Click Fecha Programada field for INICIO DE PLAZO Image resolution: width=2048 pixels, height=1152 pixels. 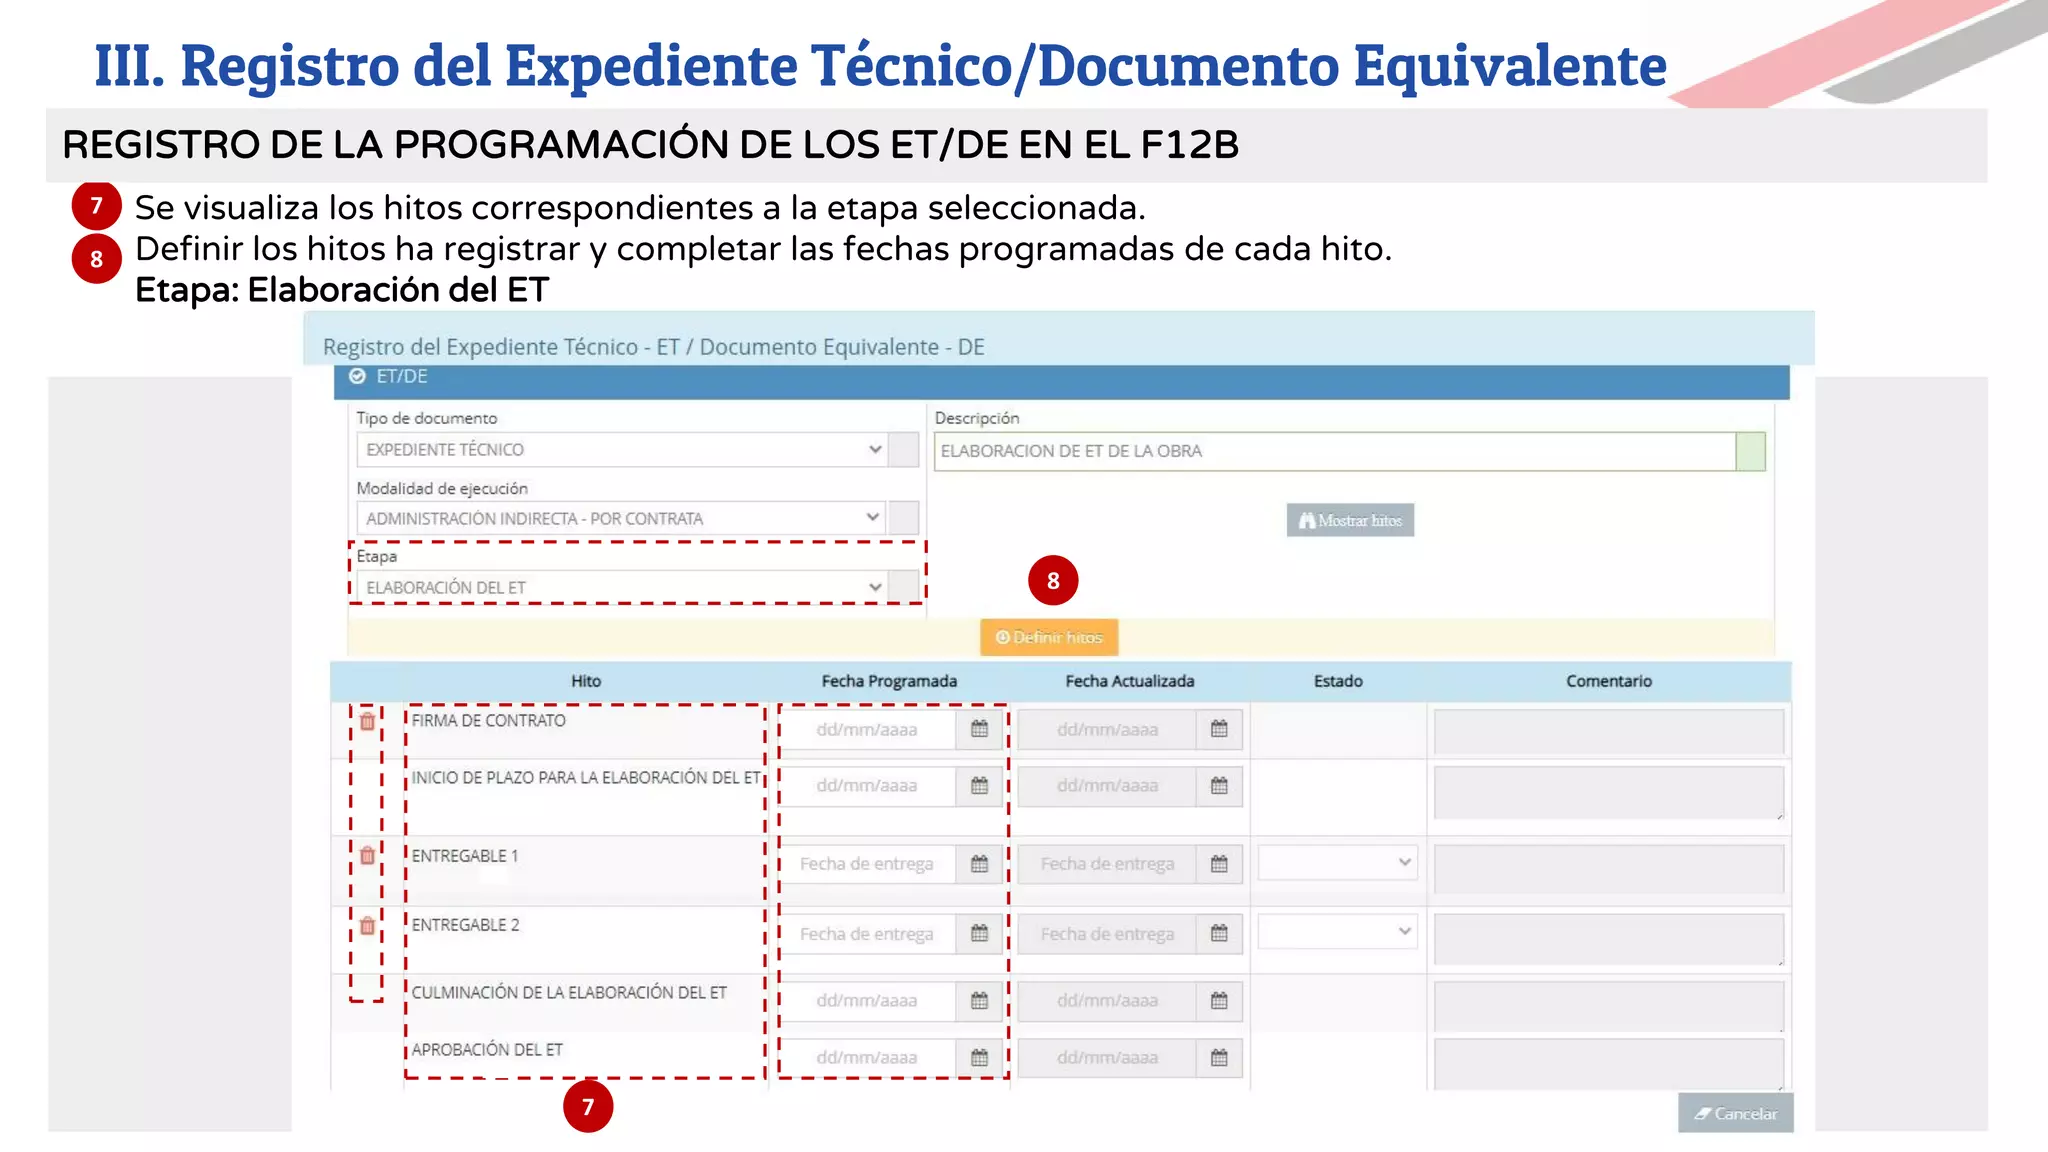tap(867, 786)
